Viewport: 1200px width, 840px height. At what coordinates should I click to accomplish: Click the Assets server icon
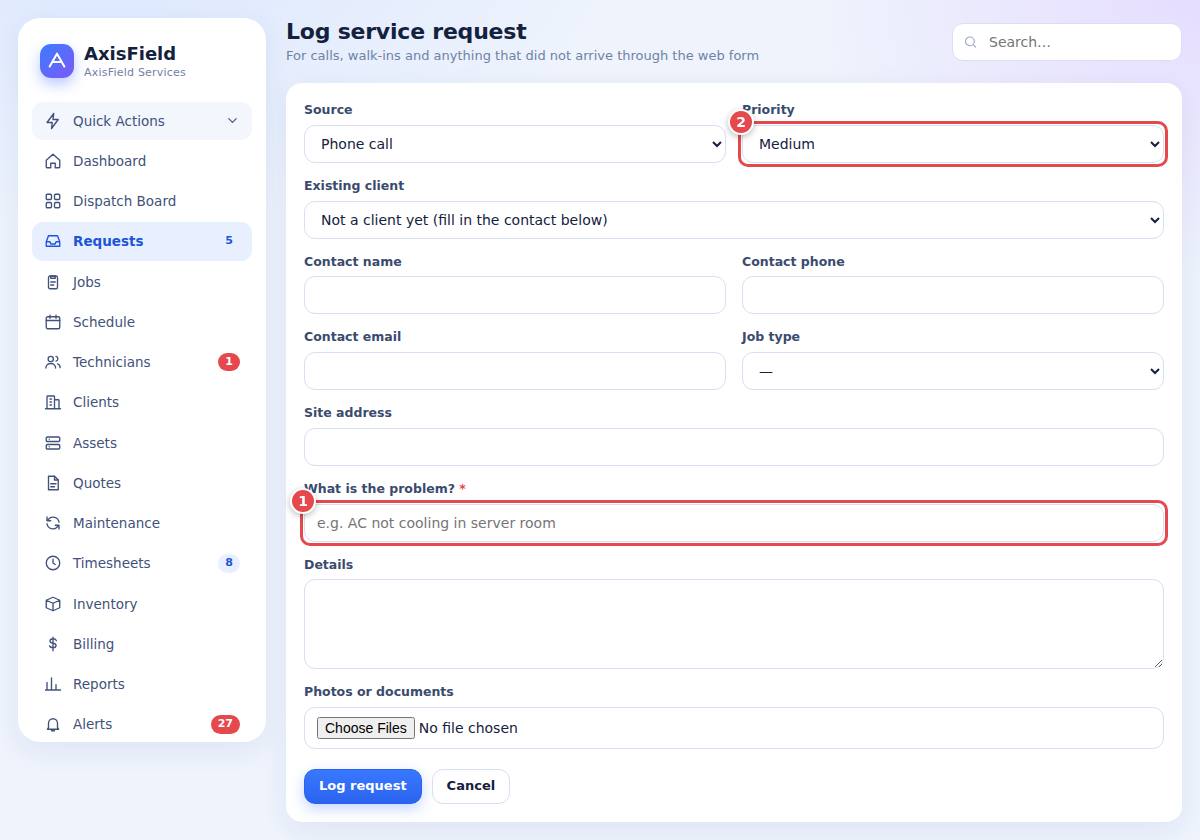pyautogui.click(x=53, y=443)
